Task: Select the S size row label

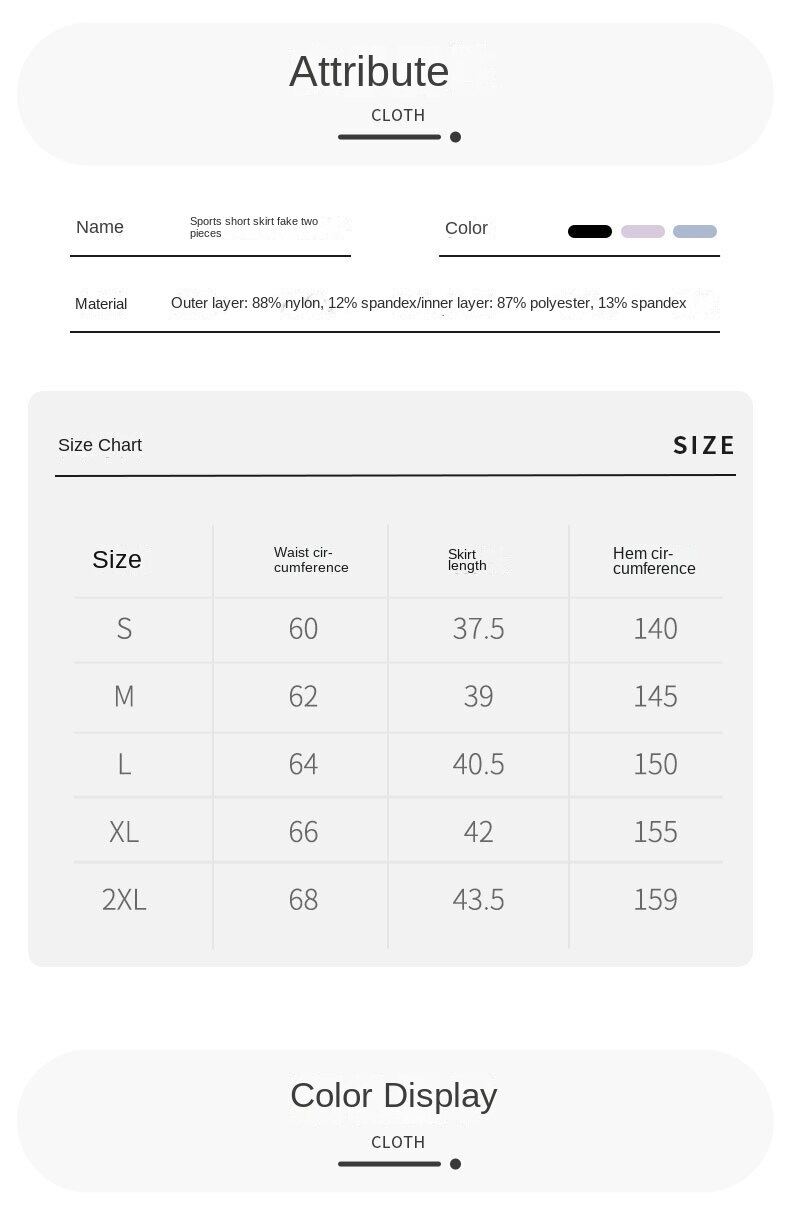Action: [124, 629]
